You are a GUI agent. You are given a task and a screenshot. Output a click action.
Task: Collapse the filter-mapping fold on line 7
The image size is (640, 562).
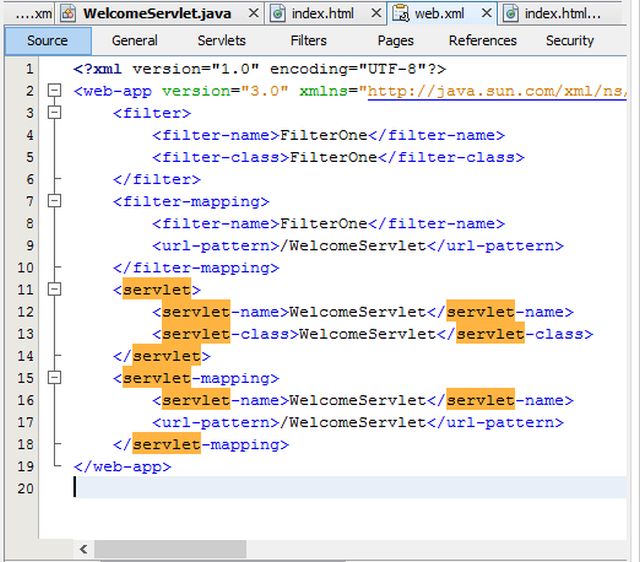click(x=54, y=201)
